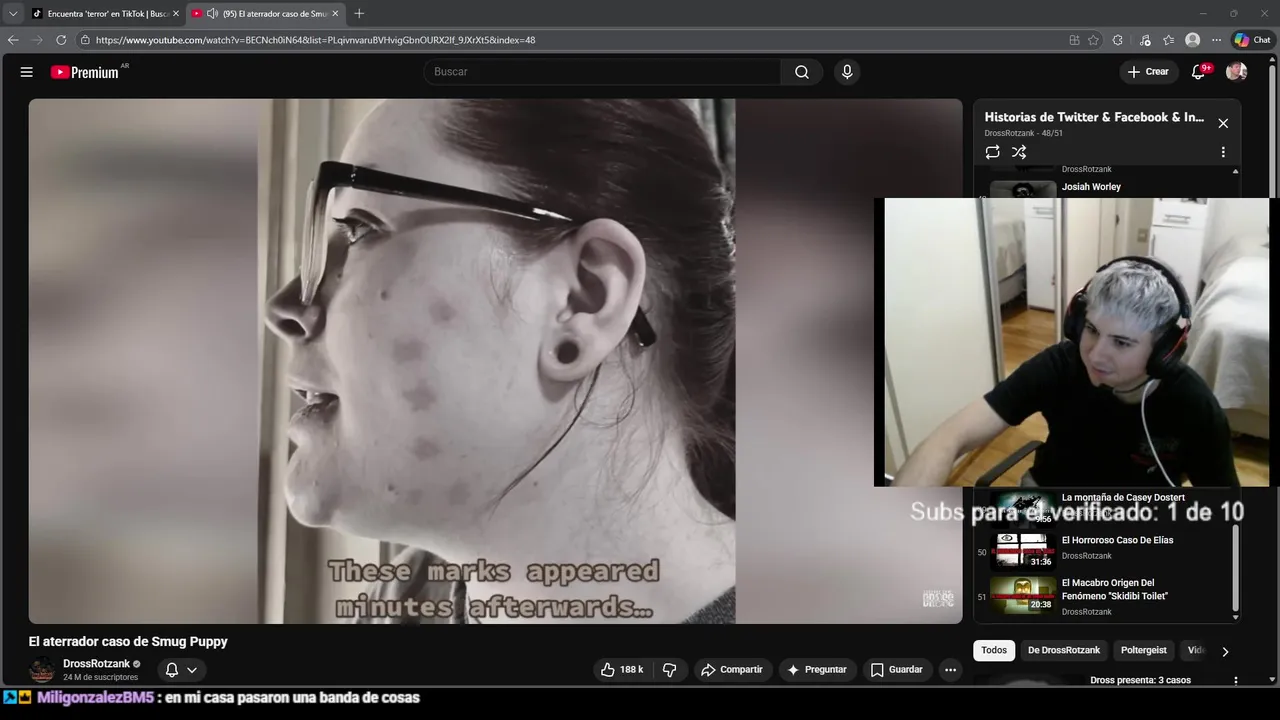
Task: Open the notifications bell with 9+ badge
Action: 1199,72
